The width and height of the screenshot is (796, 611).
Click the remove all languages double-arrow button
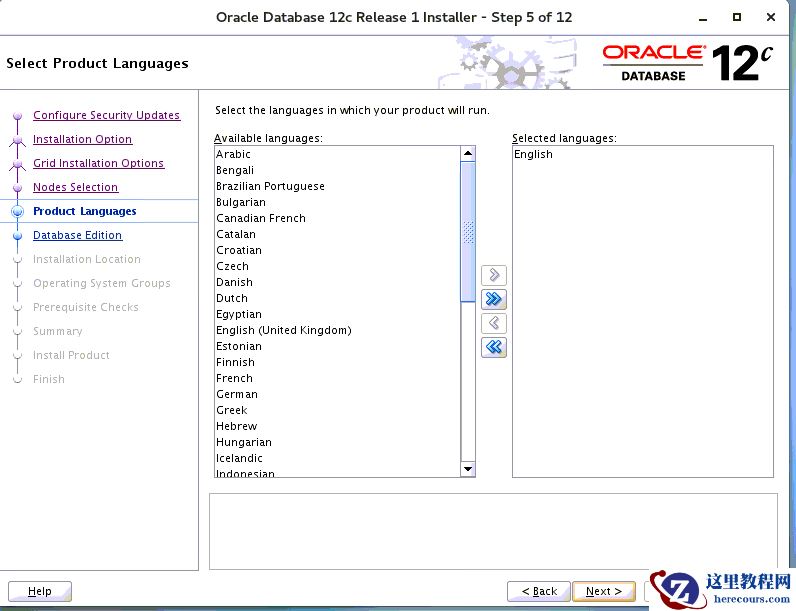(x=493, y=347)
